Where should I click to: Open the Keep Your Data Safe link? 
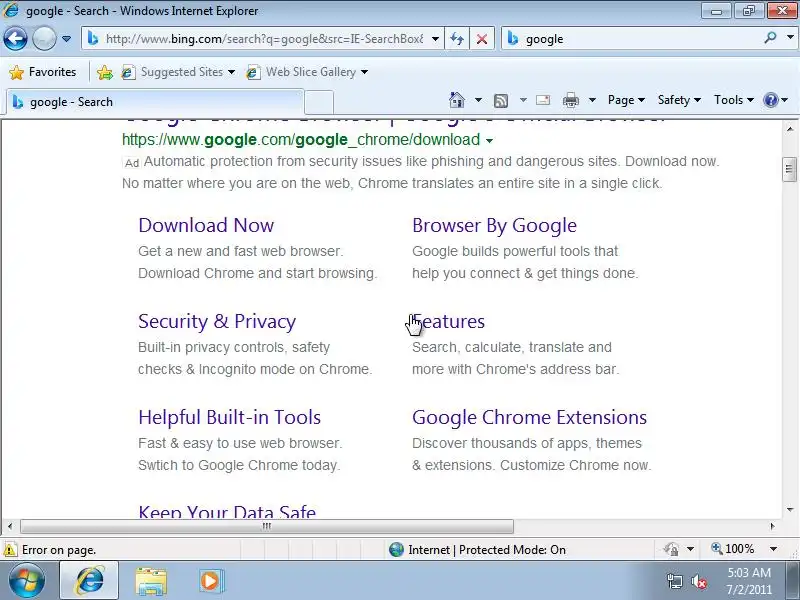[227, 511]
